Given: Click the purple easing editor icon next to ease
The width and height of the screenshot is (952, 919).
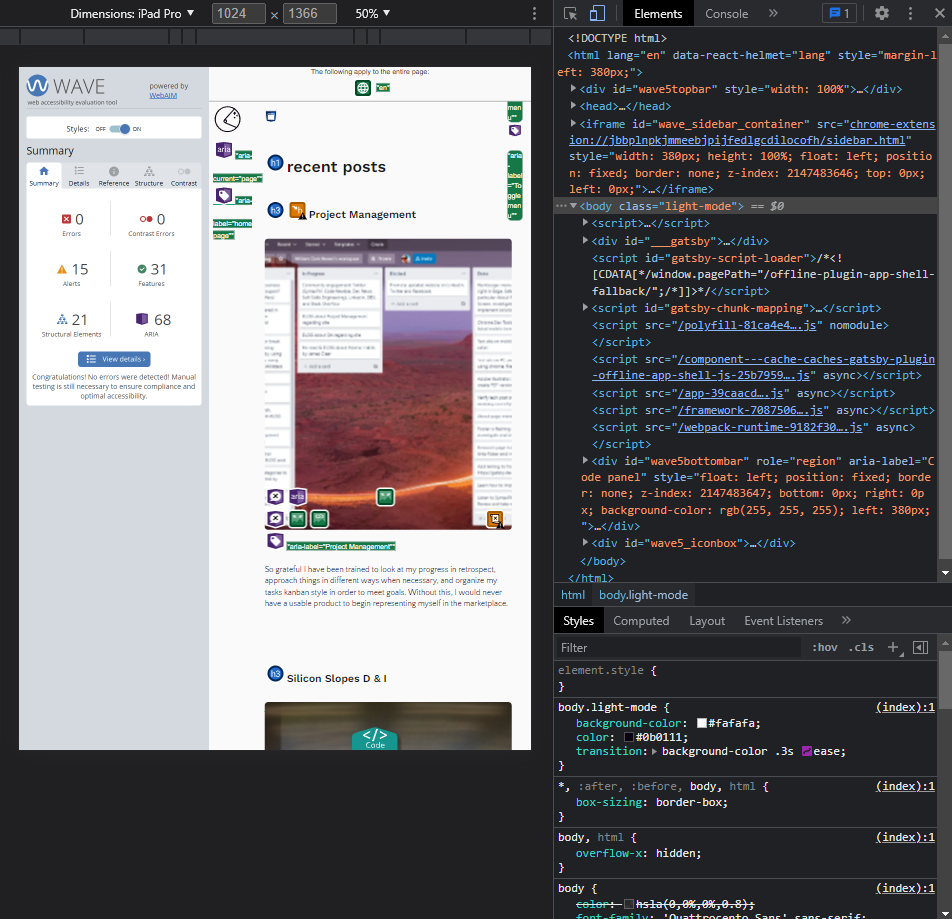Looking at the screenshot, I should click(x=807, y=751).
